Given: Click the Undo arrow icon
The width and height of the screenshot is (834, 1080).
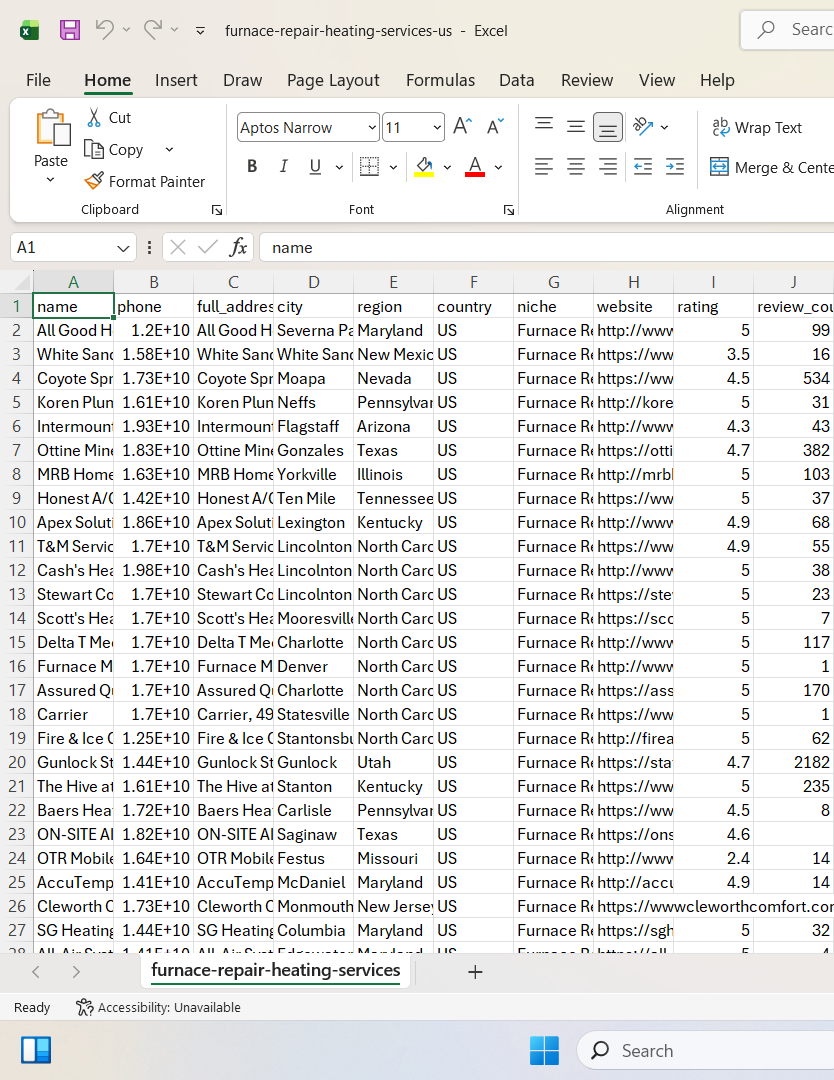Looking at the screenshot, I should click(x=104, y=30).
